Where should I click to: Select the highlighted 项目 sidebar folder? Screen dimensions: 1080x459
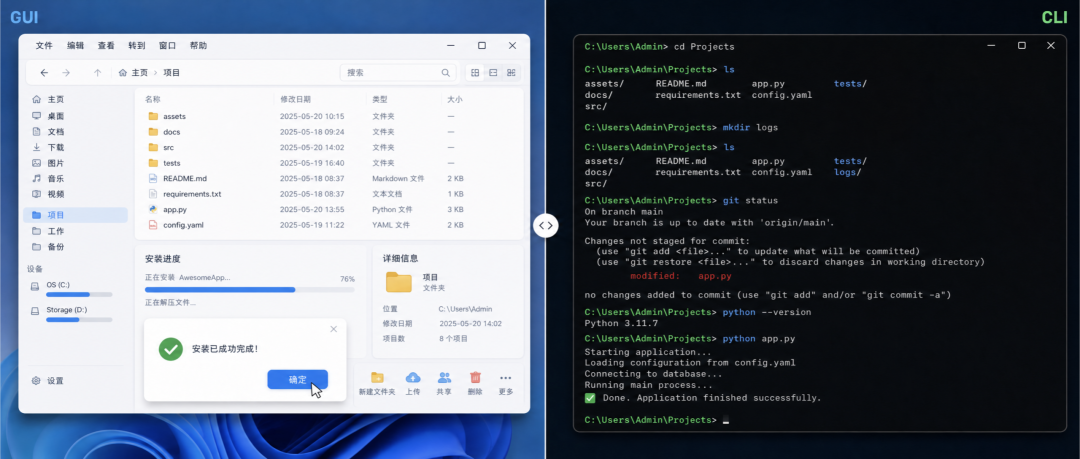pos(76,215)
